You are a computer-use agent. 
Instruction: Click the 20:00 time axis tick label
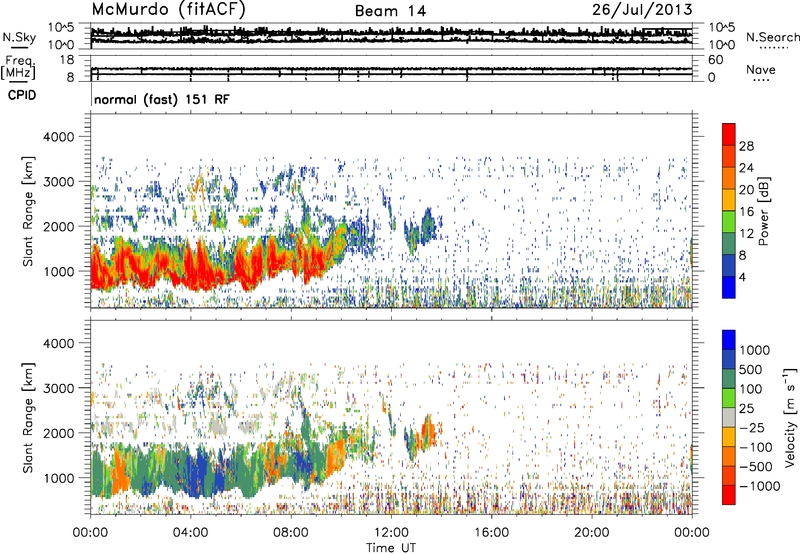(591, 533)
